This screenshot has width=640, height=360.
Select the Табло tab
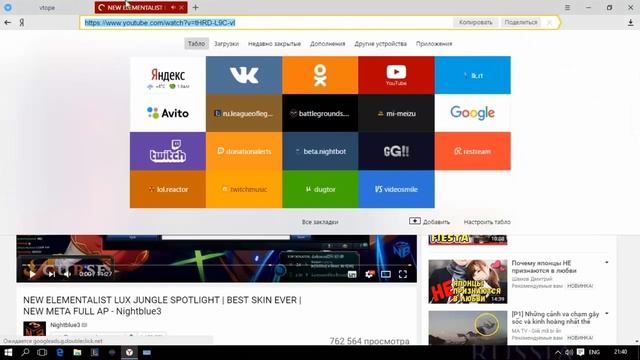point(196,44)
